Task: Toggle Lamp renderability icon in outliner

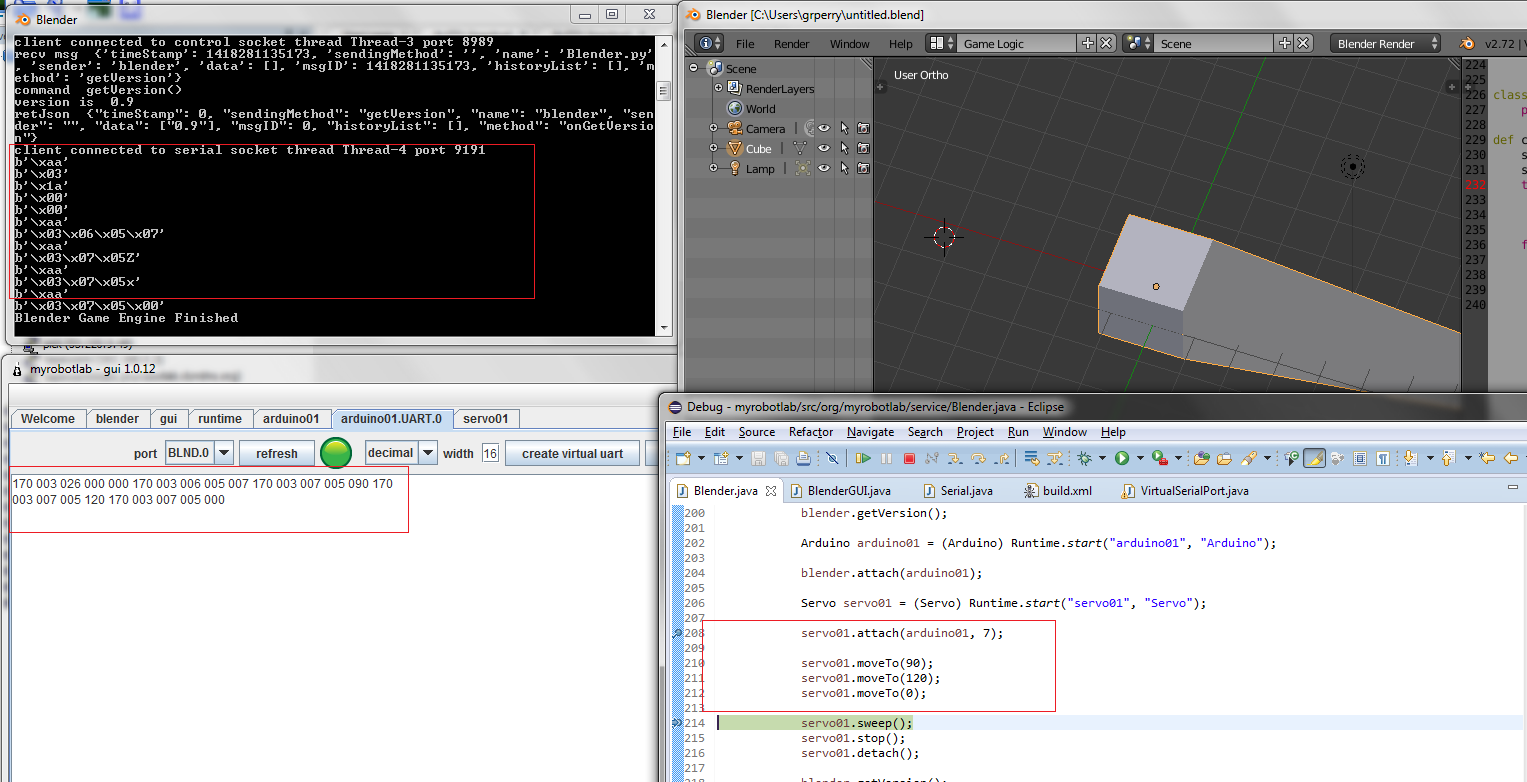Action: pos(863,168)
